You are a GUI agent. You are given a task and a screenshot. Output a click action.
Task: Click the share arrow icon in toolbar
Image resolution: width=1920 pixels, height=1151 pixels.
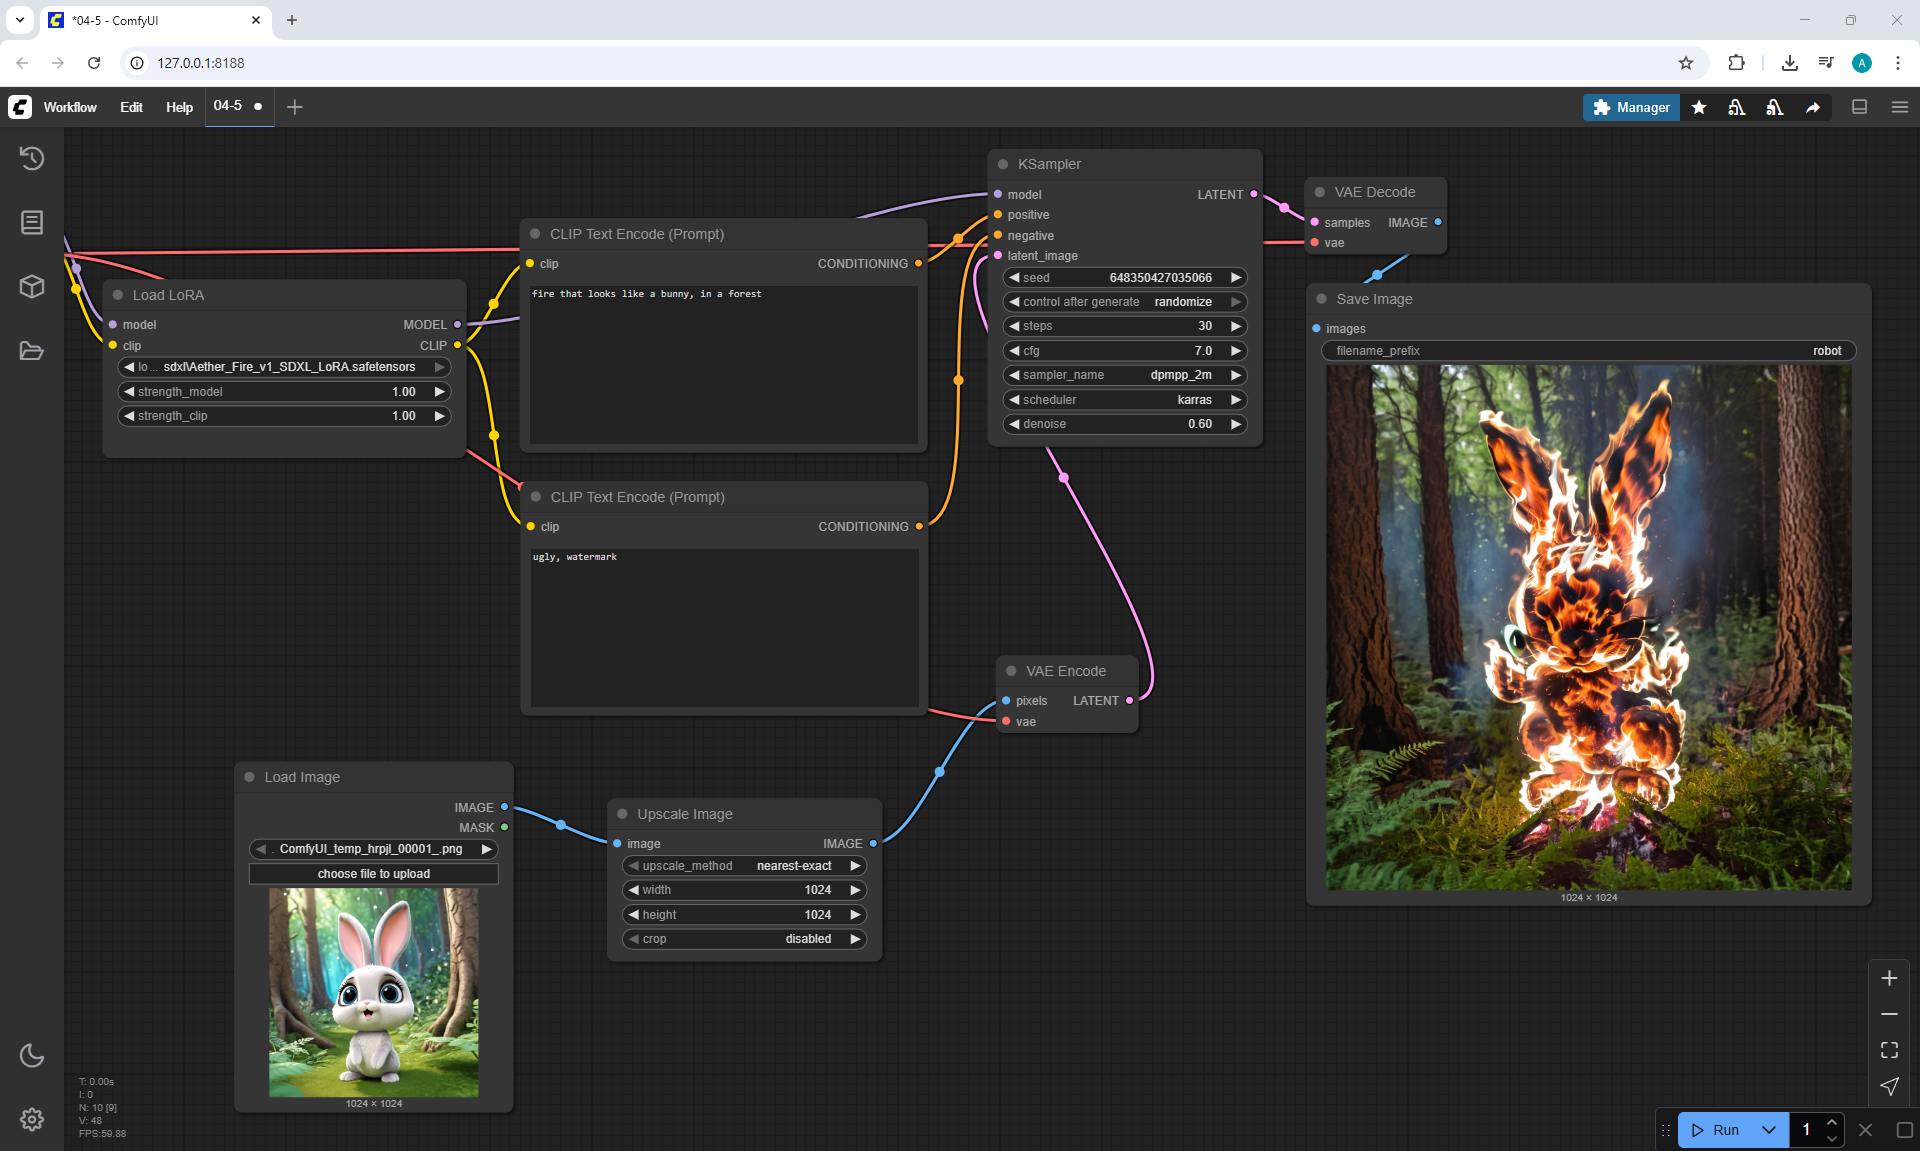point(1813,107)
